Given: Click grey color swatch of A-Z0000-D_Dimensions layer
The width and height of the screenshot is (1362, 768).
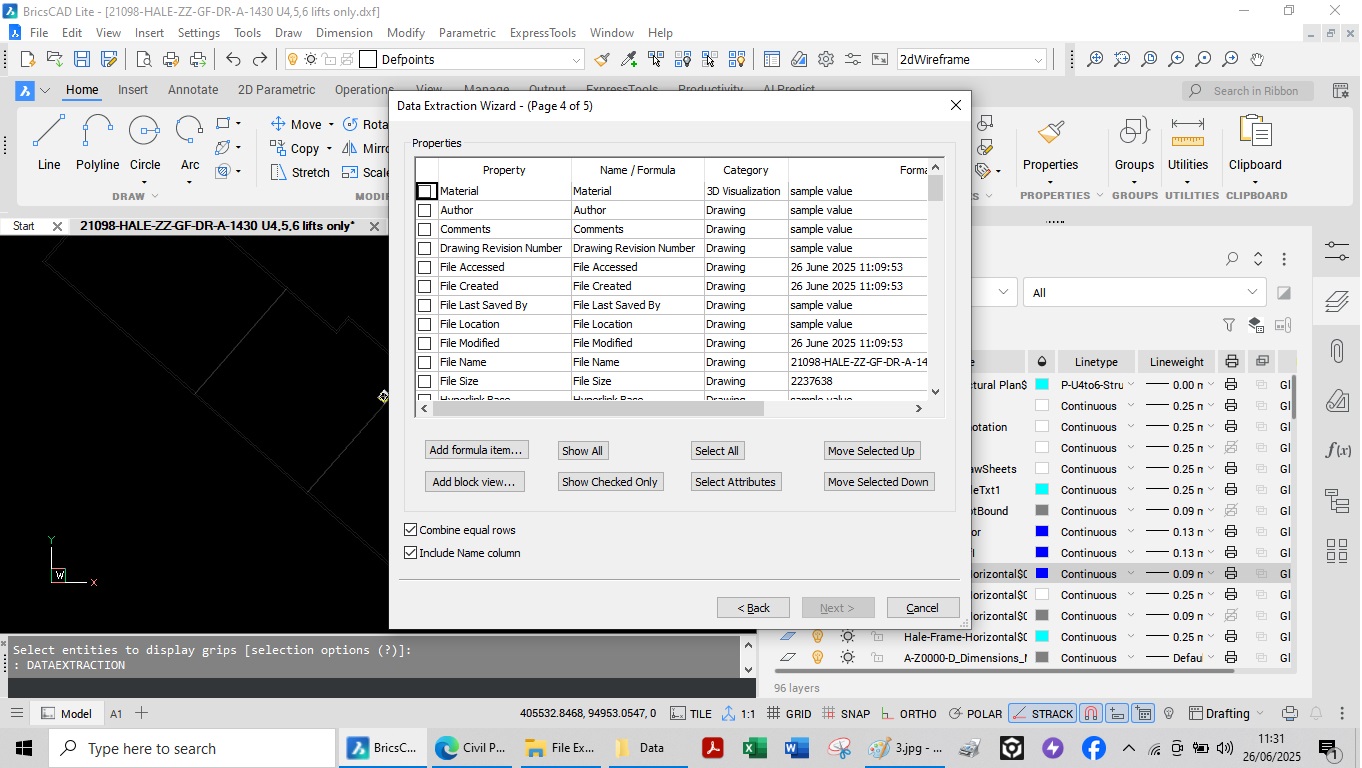Looking at the screenshot, I should [1041, 658].
